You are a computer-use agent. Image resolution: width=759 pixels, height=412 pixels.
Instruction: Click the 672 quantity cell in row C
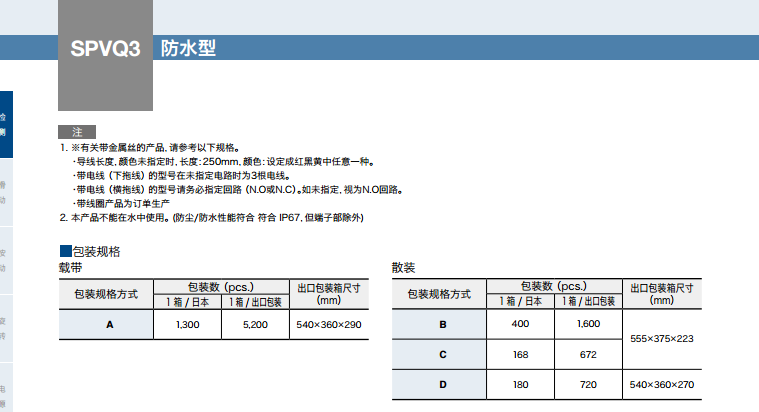pyautogui.click(x=588, y=354)
